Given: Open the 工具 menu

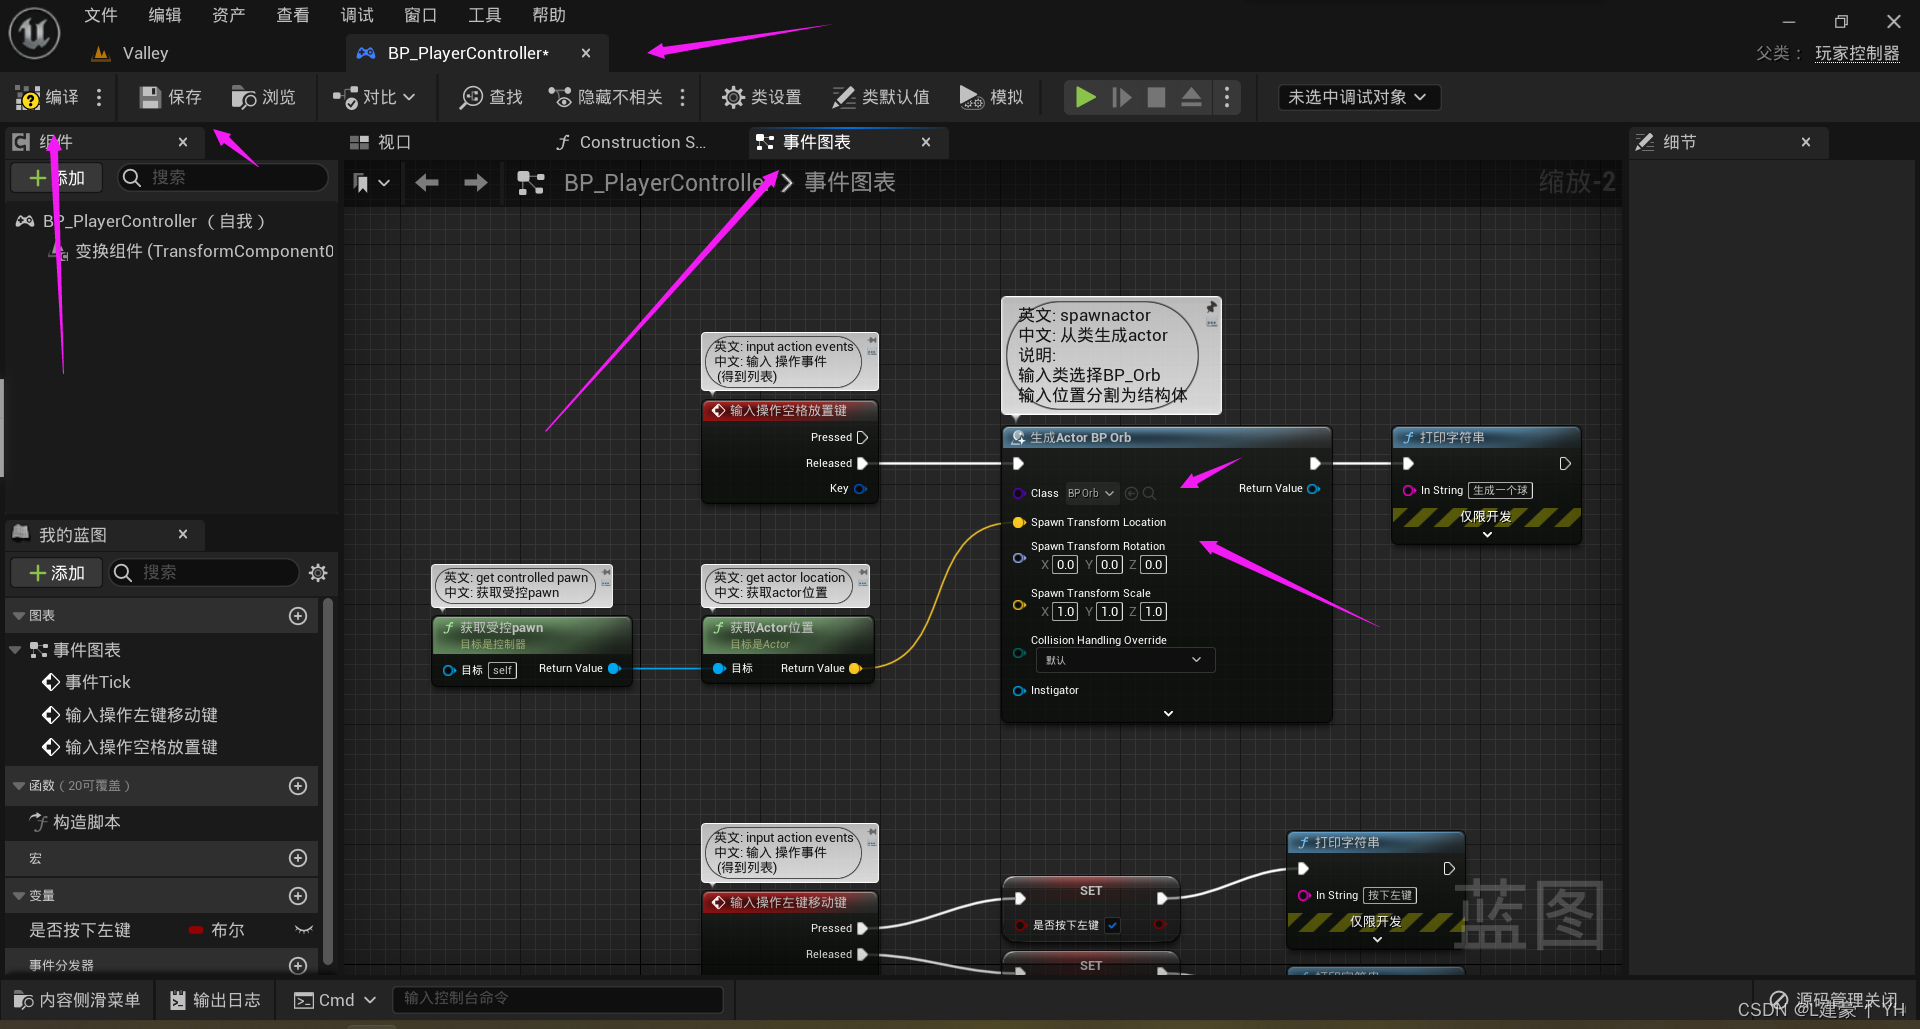Looking at the screenshot, I should [x=485, y=15].
